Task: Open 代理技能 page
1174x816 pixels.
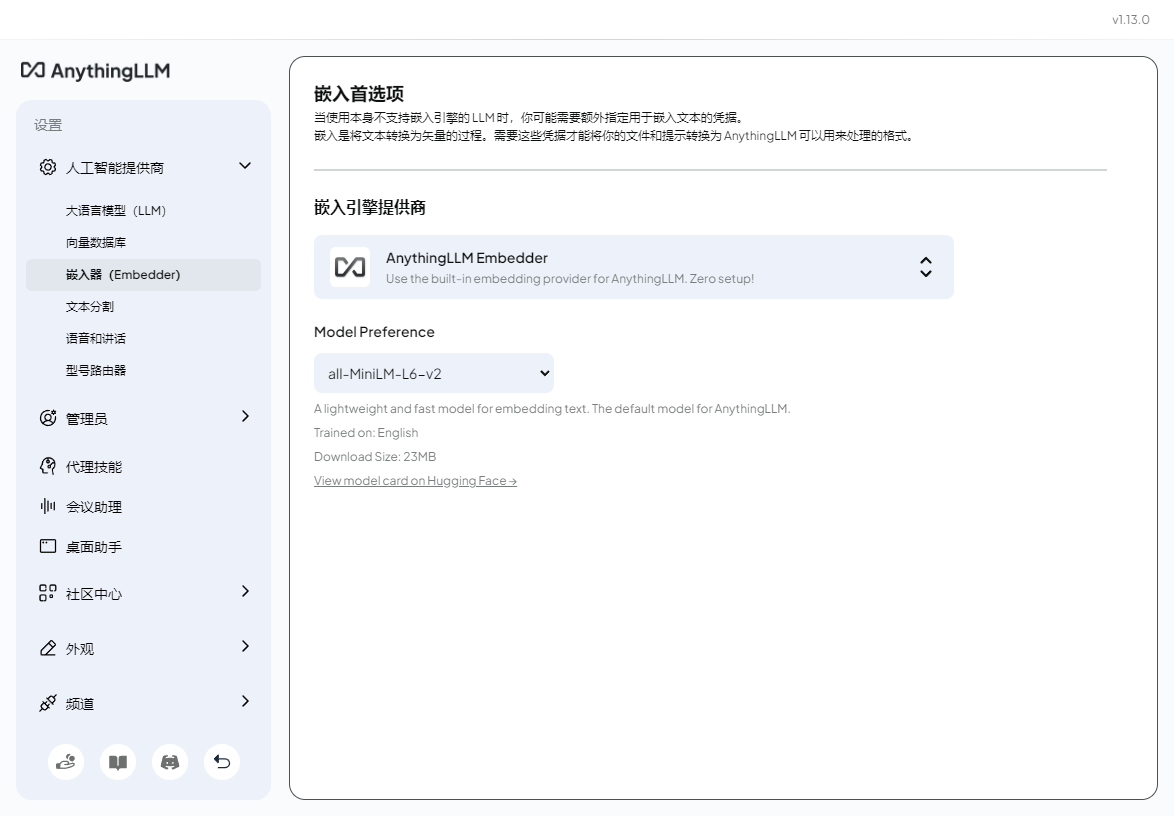Action: (94, 467)
